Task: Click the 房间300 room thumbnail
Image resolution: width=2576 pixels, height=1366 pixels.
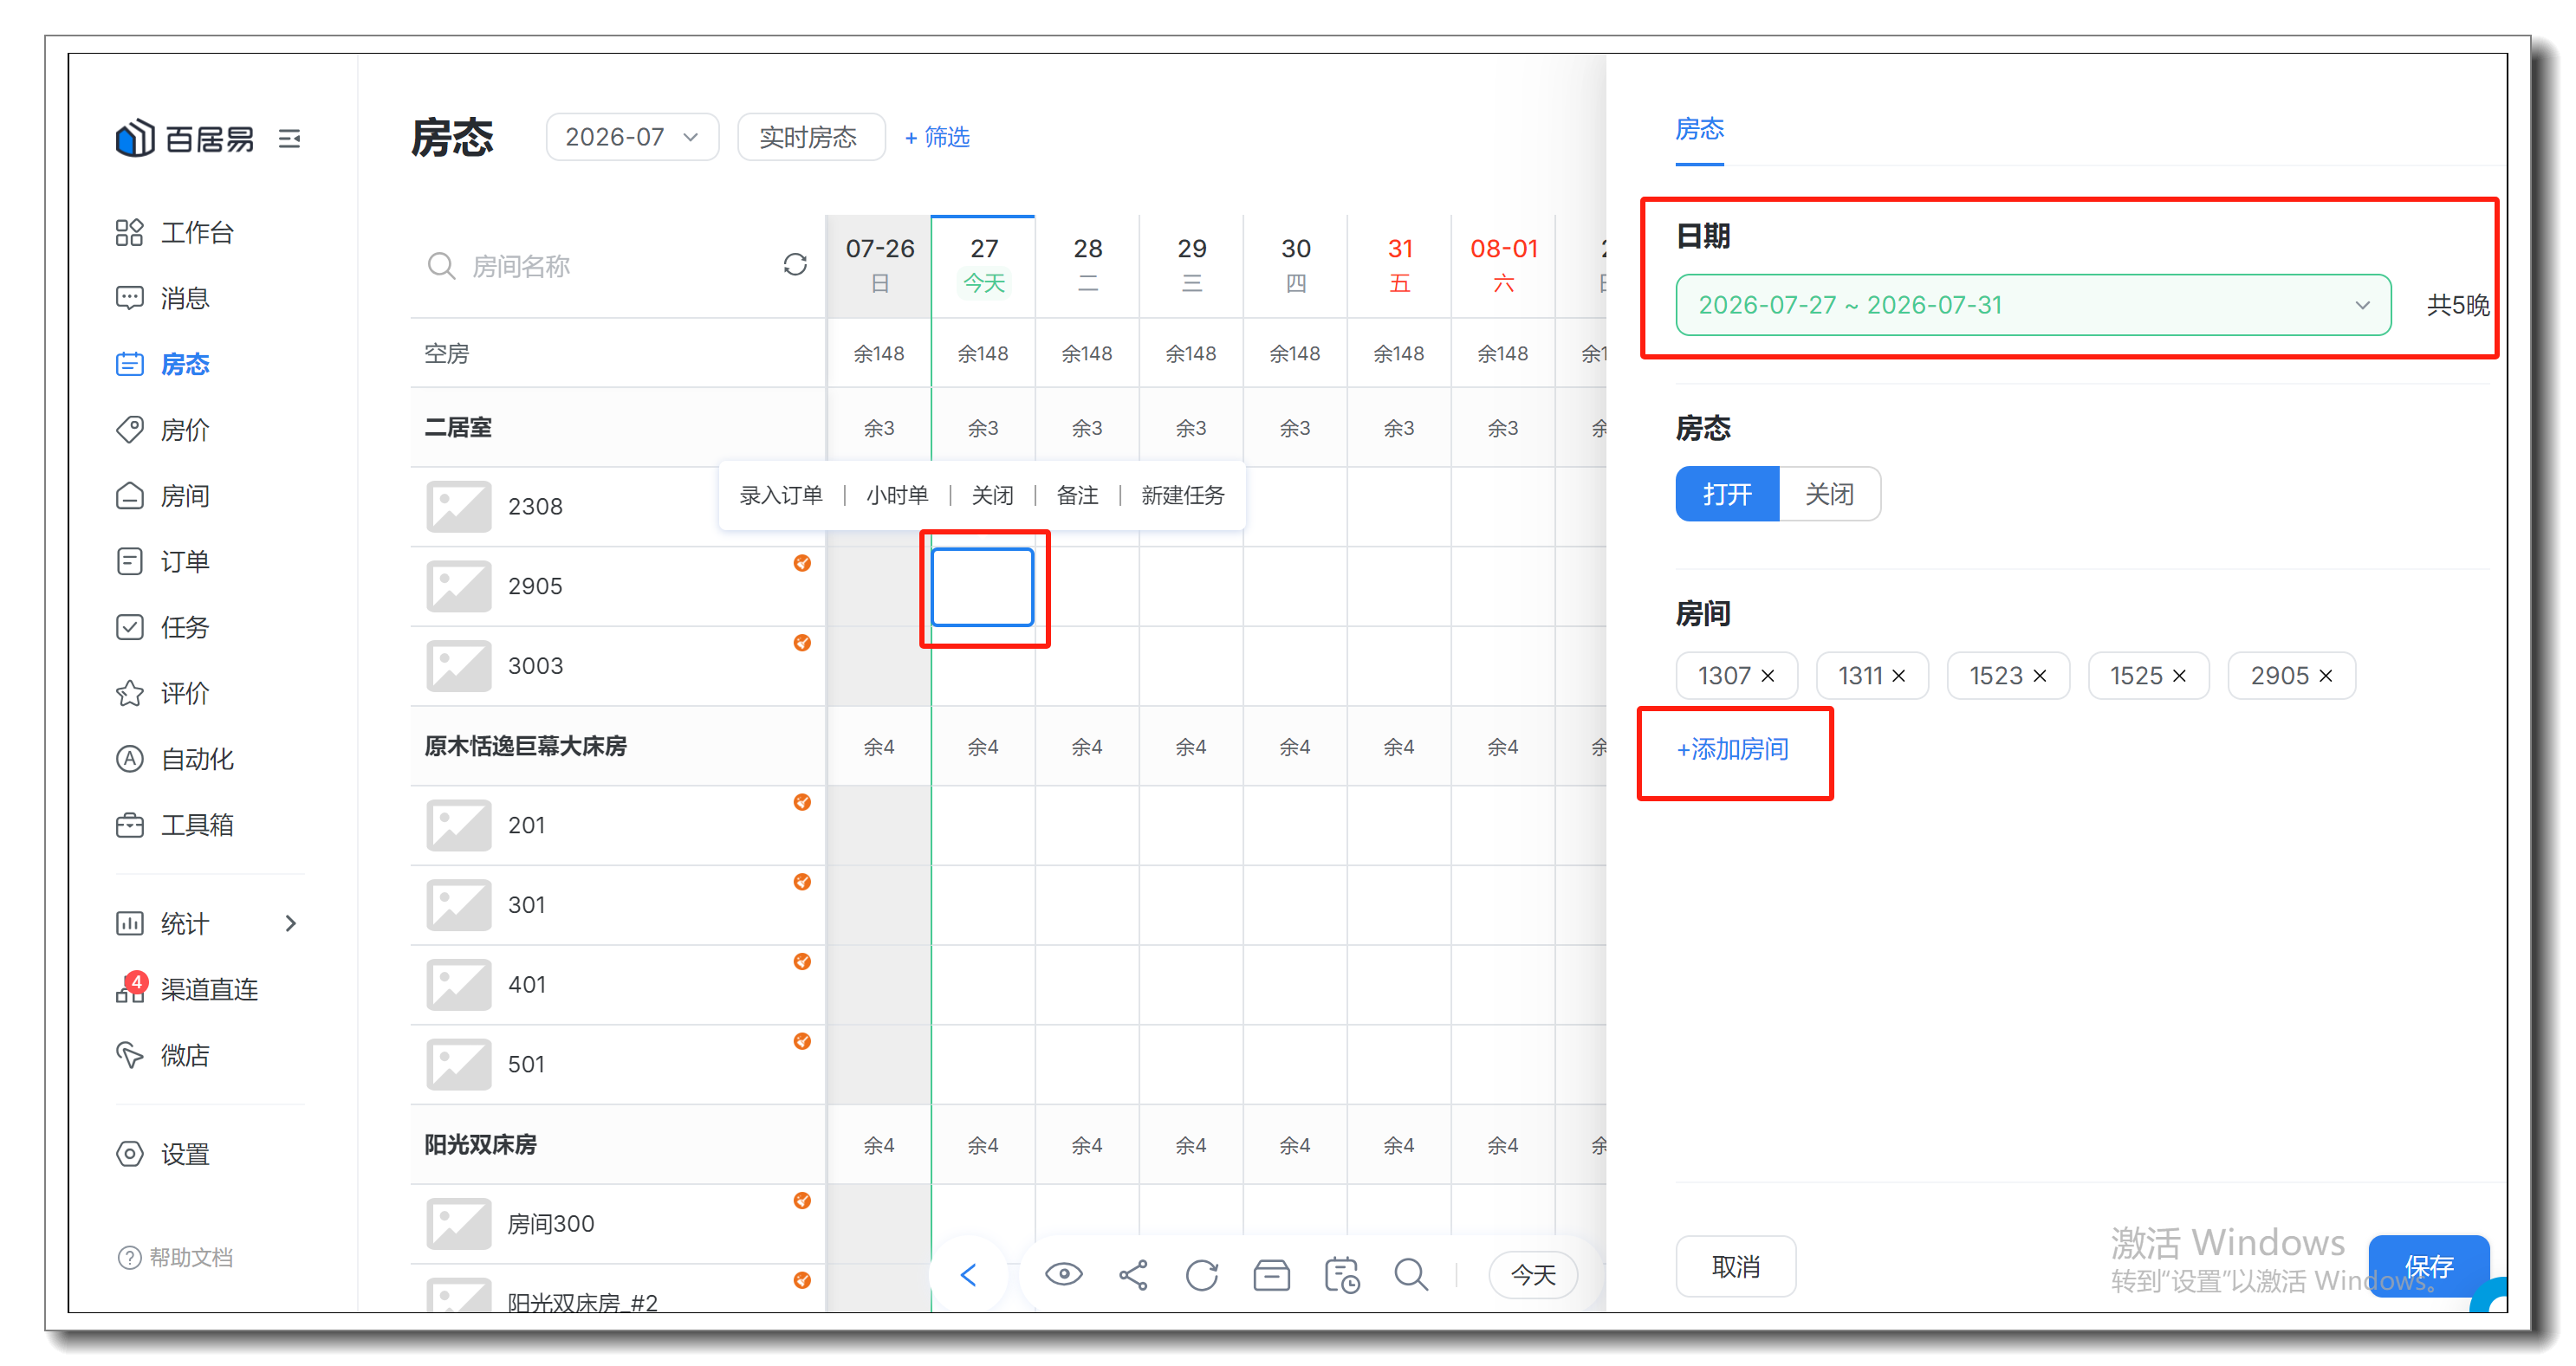Action: tap(459, 1224)
